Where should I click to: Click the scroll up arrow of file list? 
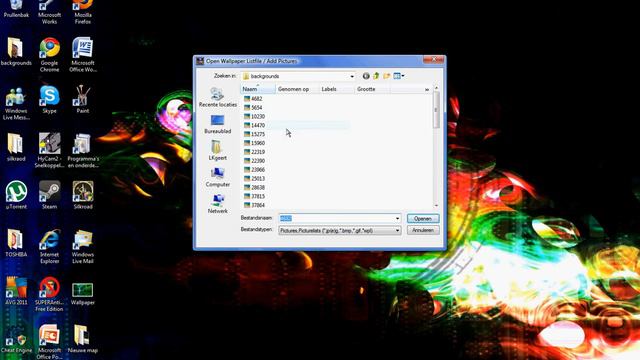point(436,88)
